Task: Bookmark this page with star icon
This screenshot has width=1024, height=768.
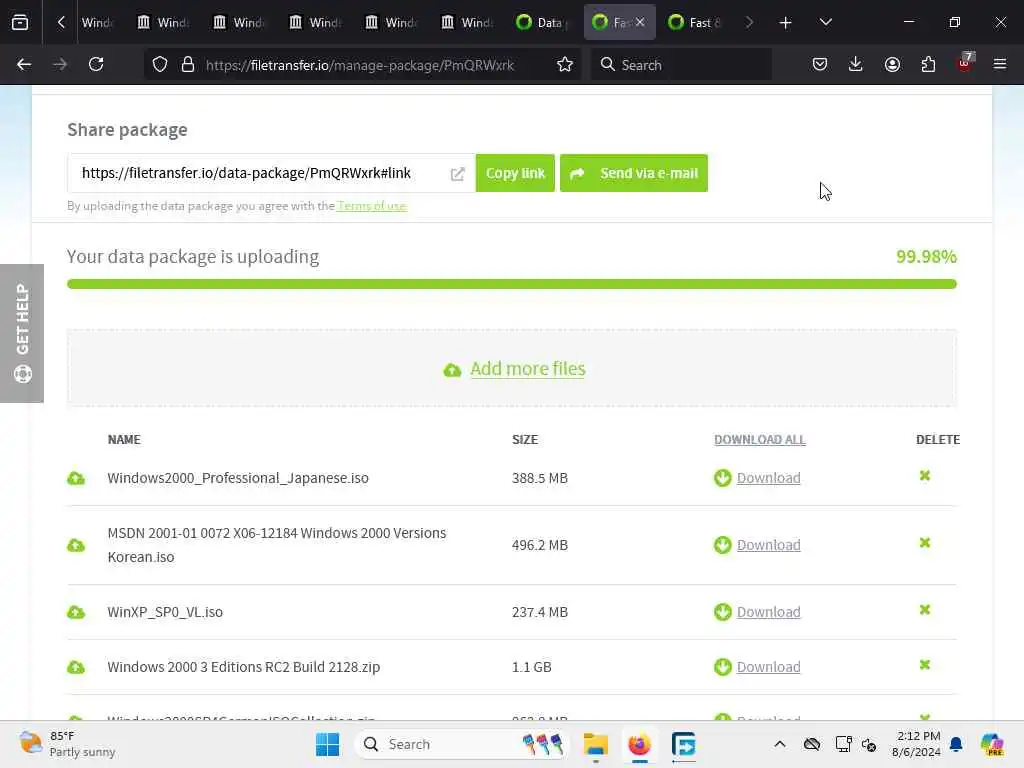Action: point(565,65)
